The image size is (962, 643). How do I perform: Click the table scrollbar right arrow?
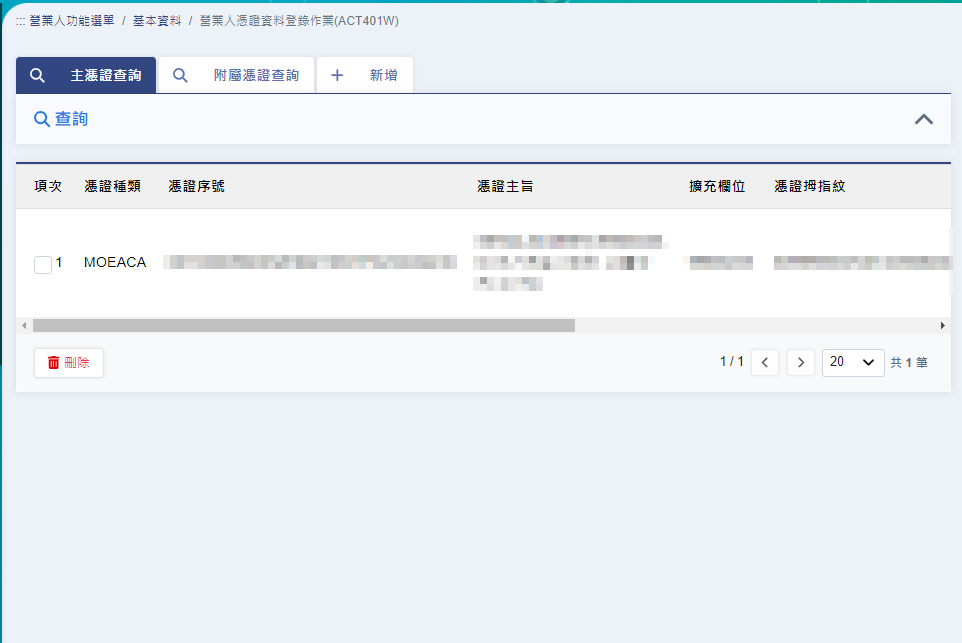[x=943, y=325]
